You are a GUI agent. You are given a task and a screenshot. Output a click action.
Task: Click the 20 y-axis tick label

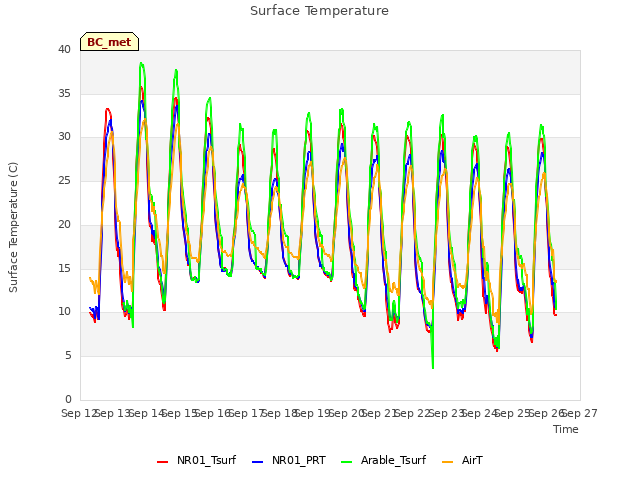pos(64,224)
